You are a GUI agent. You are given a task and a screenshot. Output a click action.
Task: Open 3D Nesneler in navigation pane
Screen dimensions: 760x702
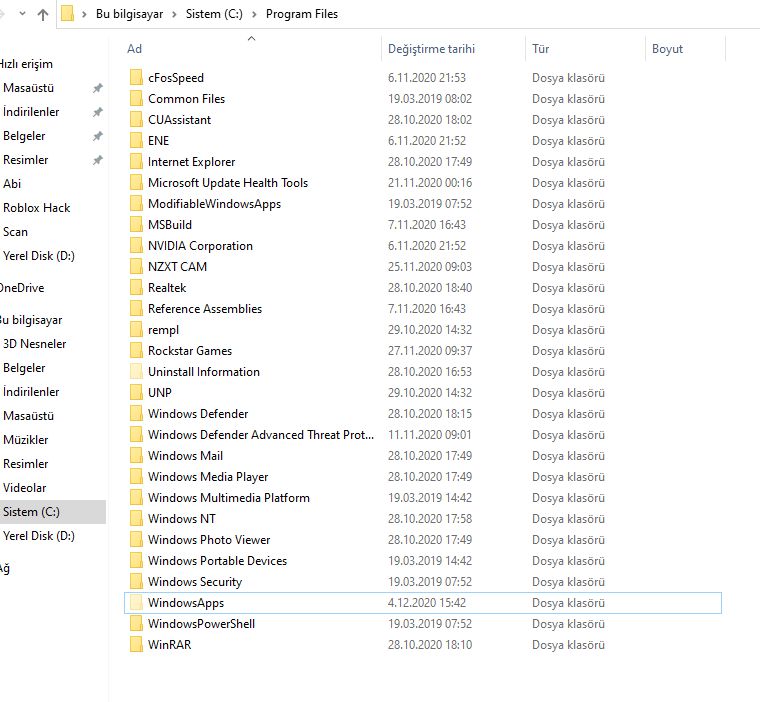(34, 344)
